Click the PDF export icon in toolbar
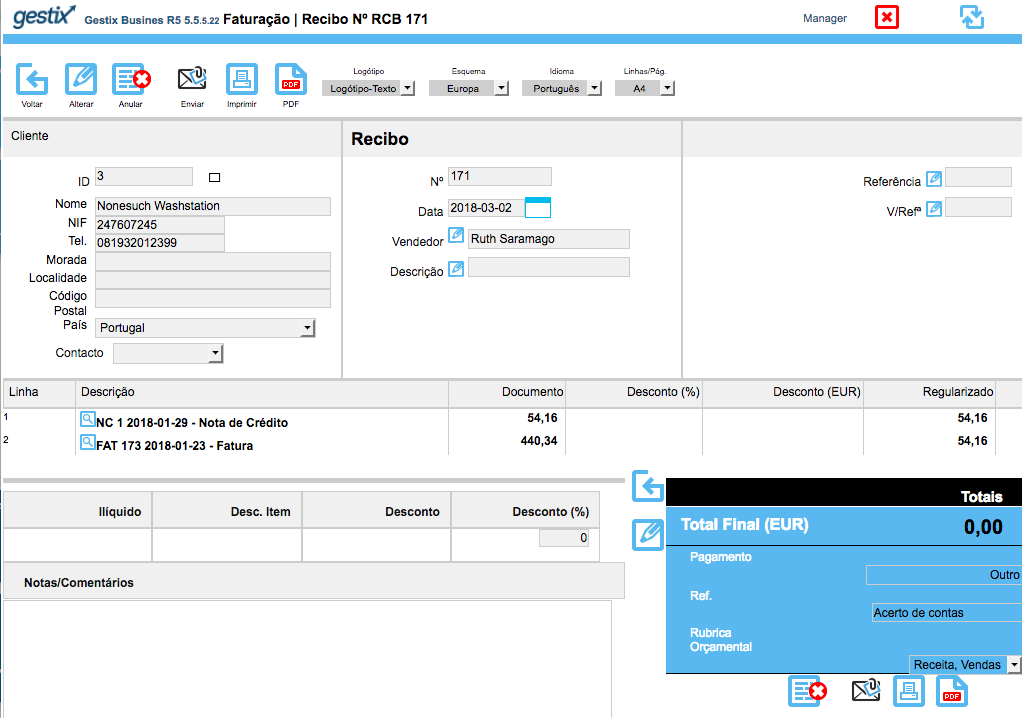This screenshot has width=1022, height=718. click(291, 79)
